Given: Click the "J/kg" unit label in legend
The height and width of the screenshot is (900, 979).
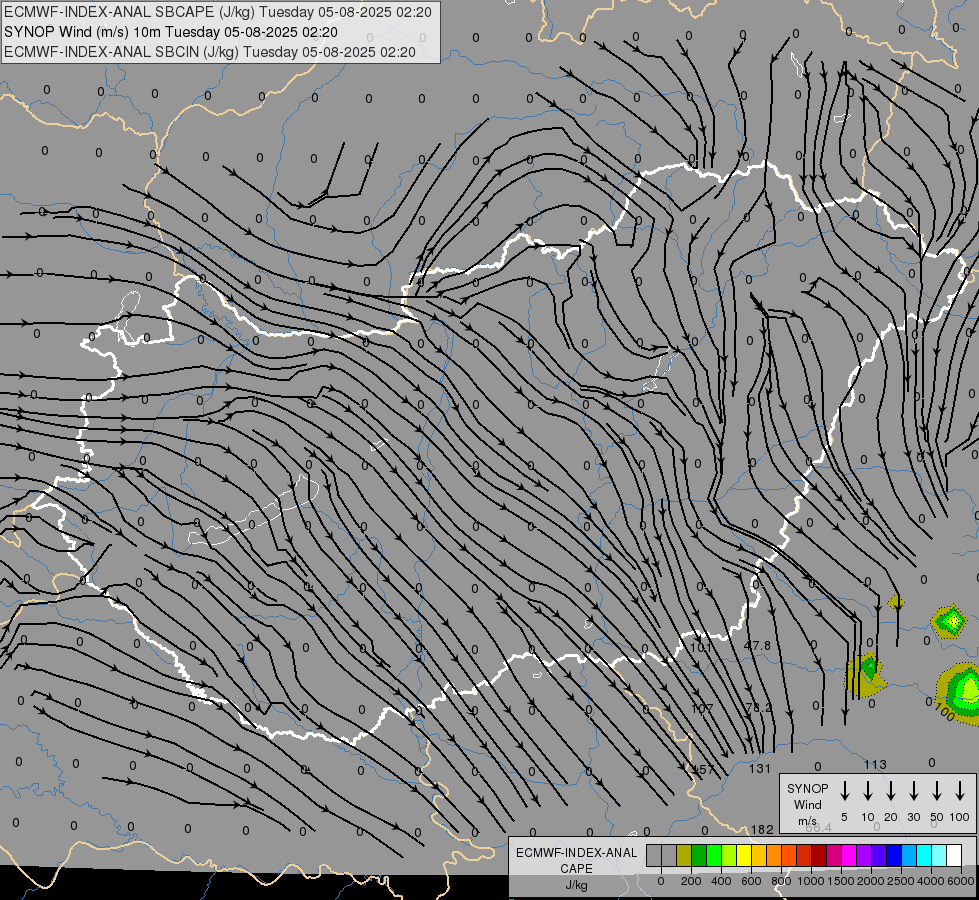Looking at the screenshot, I should point(576,885).
